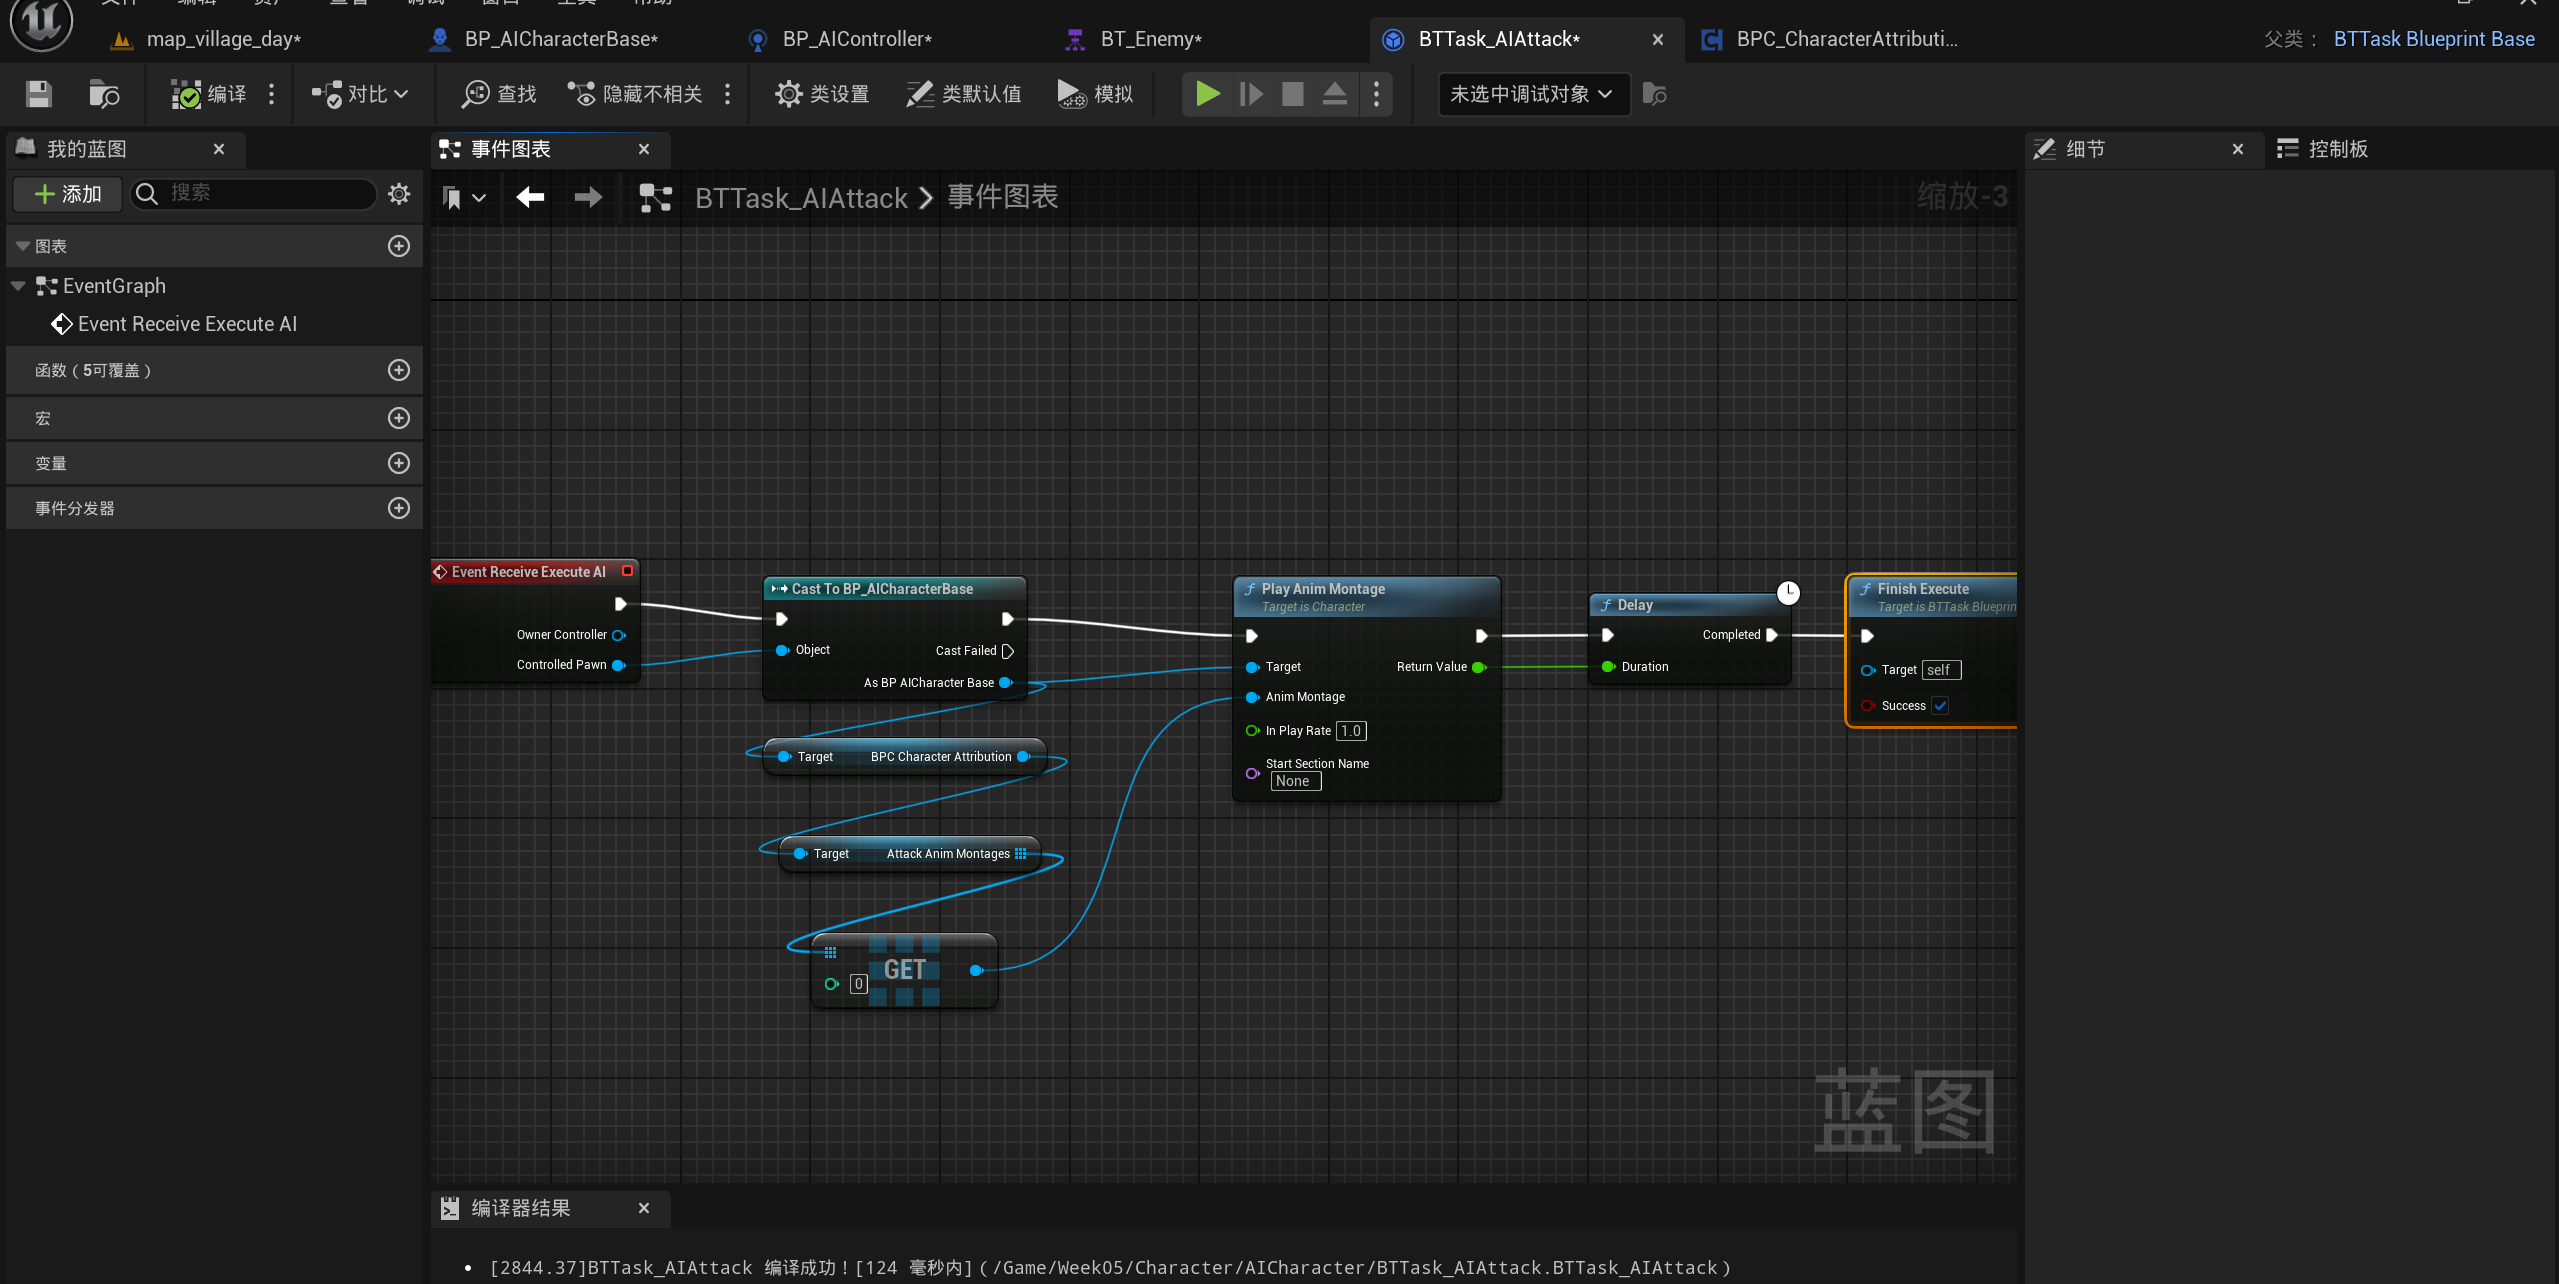The image size is (2559, 1284).
Task: Open 类设置 class settings
Action: click(822, 94)
